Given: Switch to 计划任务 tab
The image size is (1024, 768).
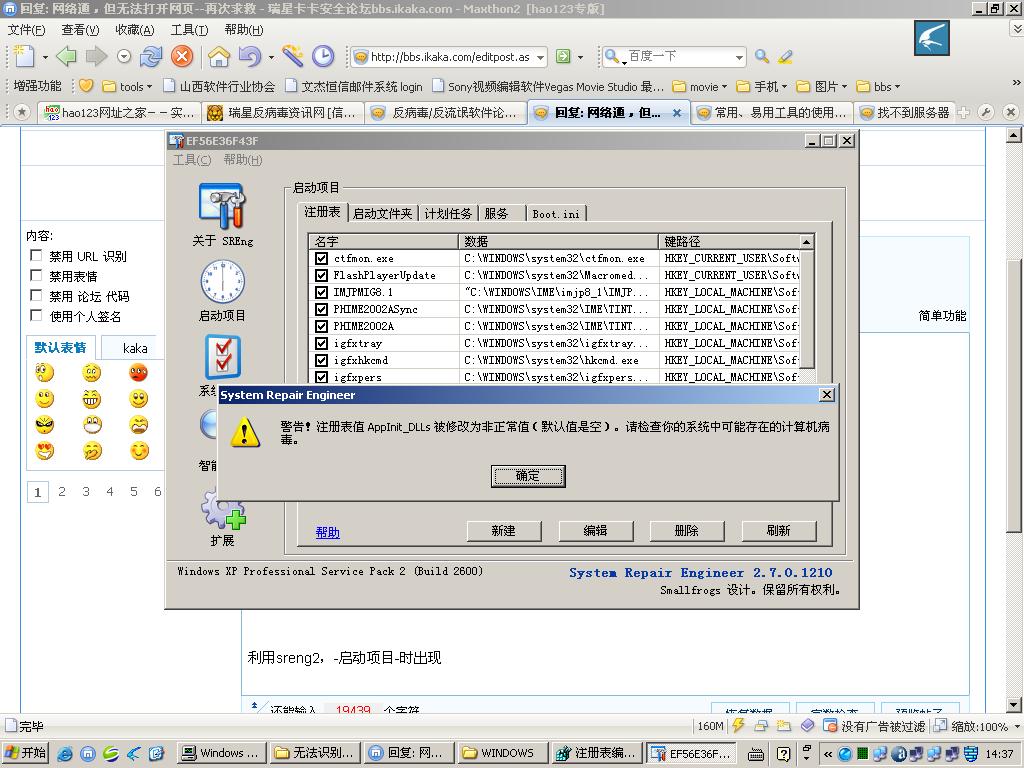Looking at the screenshot, I should pos(448,214).
